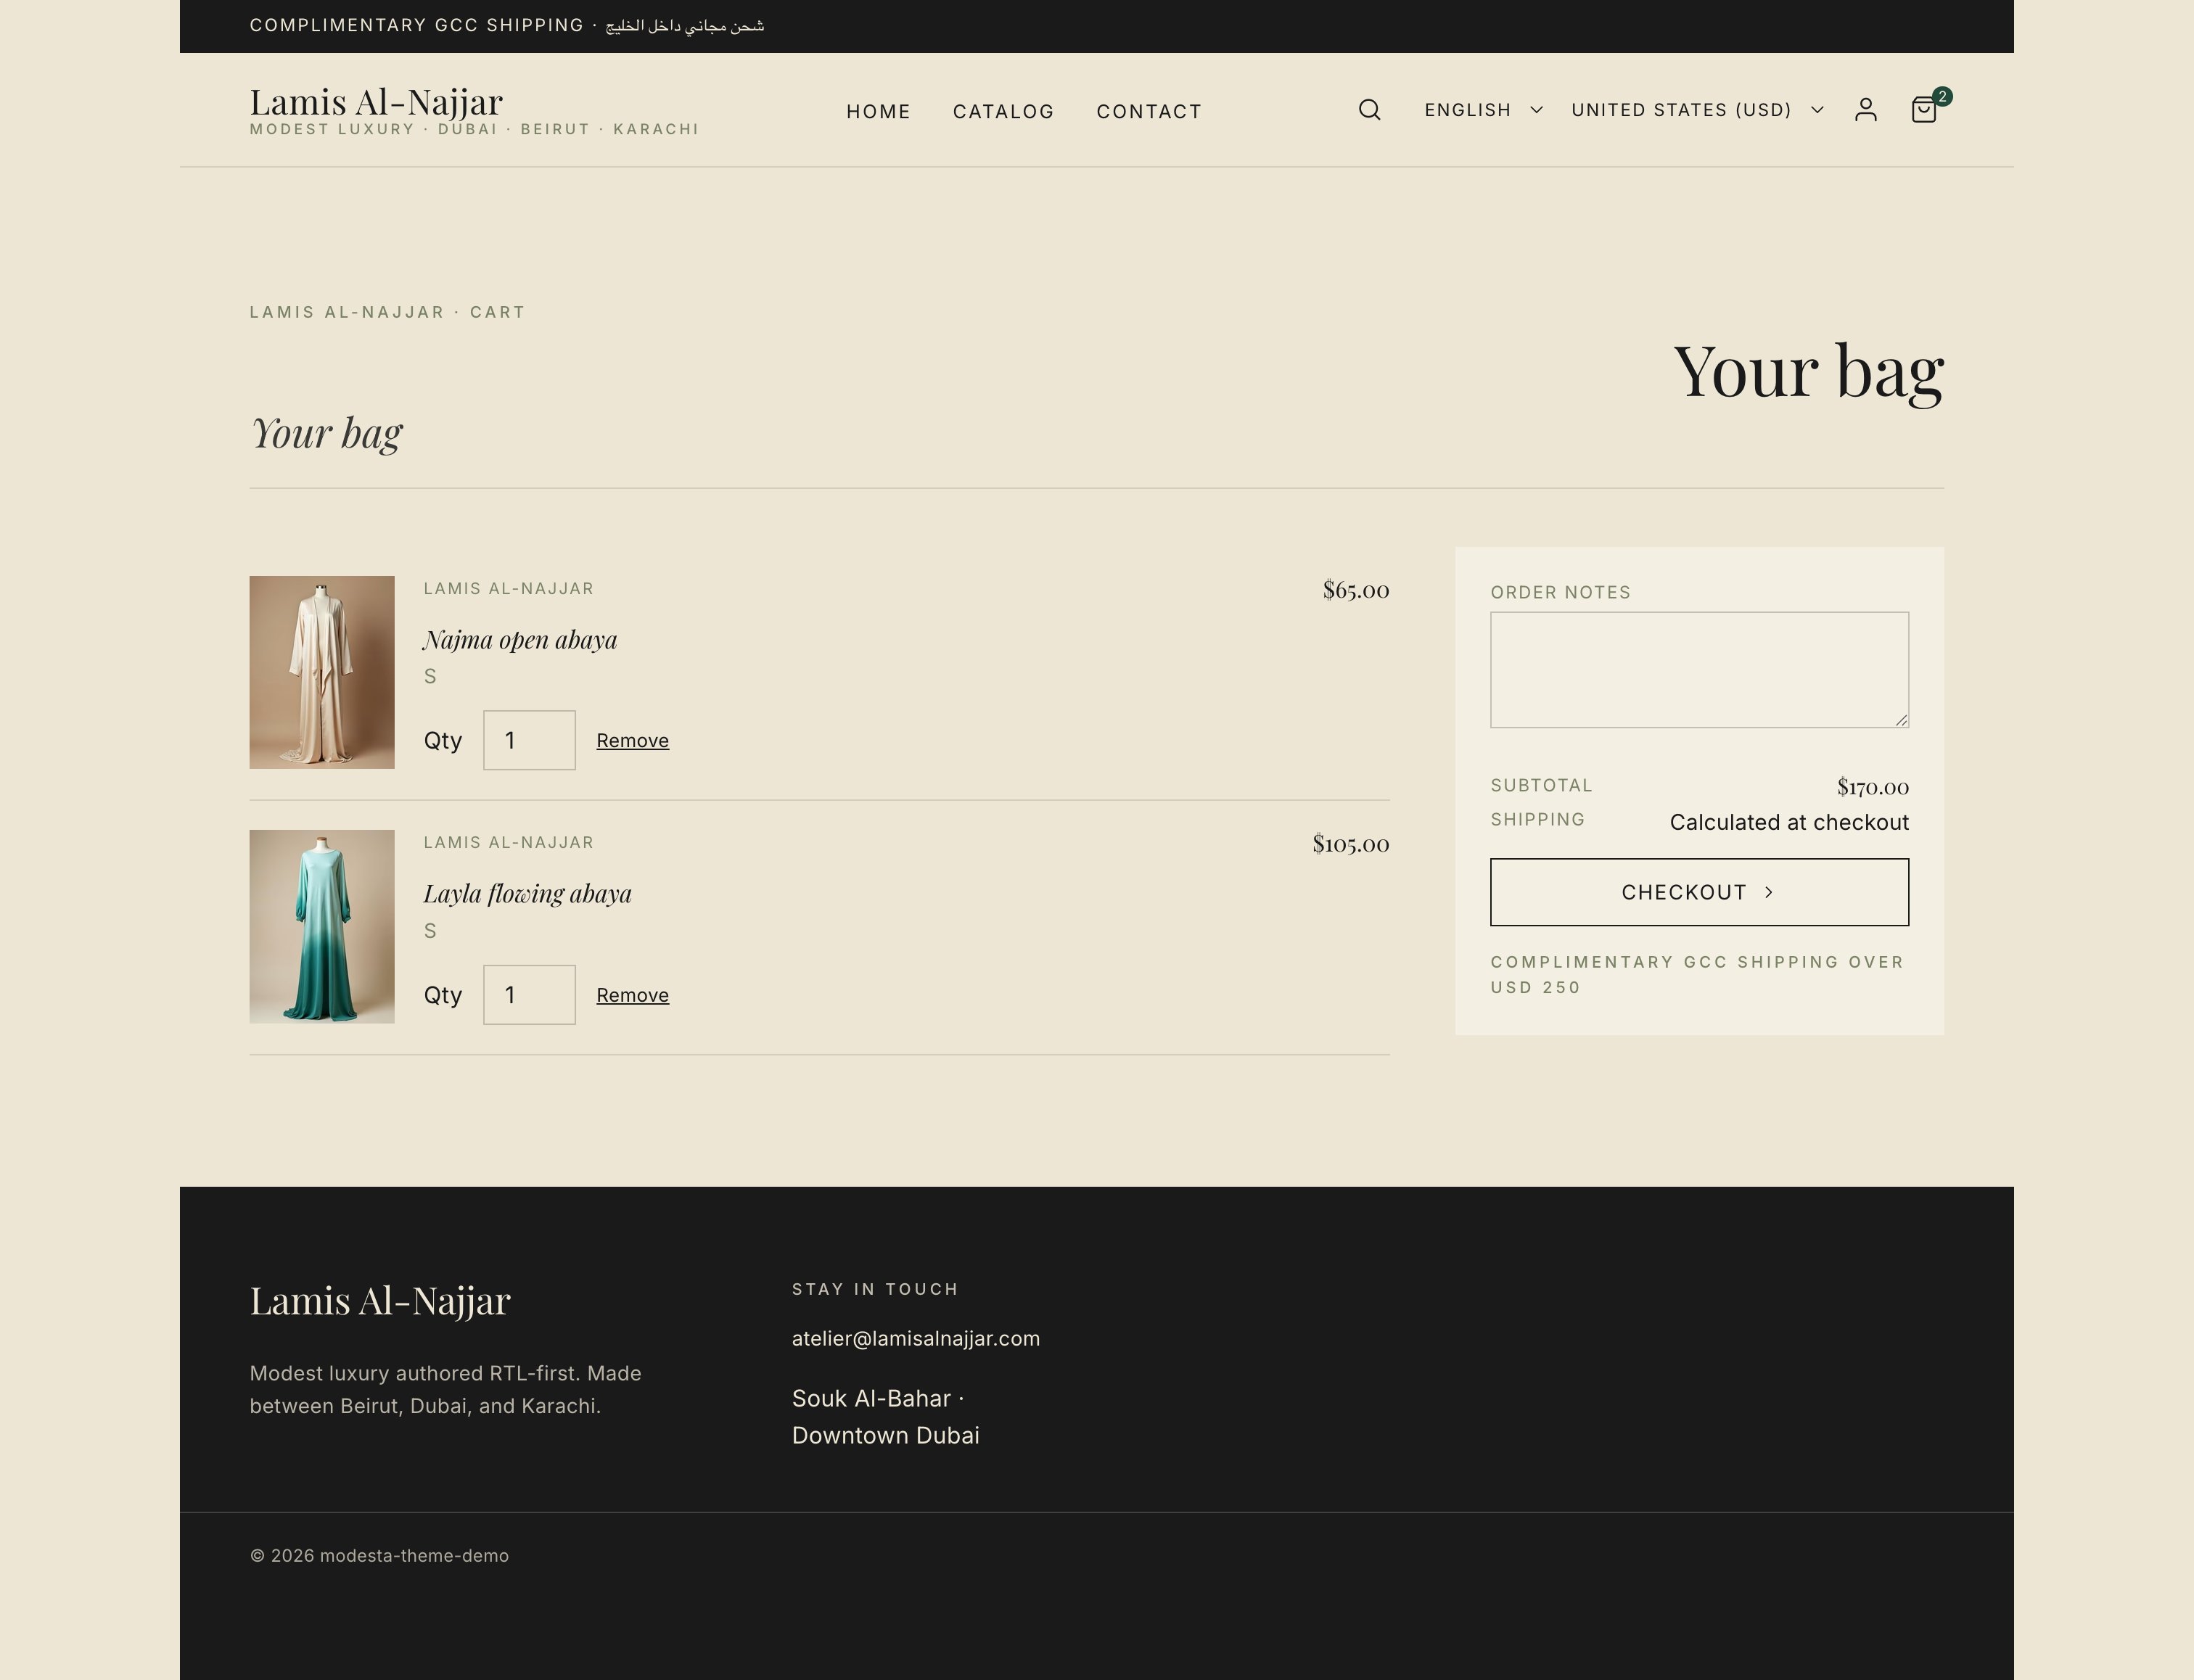Click the cart count badge showing 2

[x=1942, y=96]
